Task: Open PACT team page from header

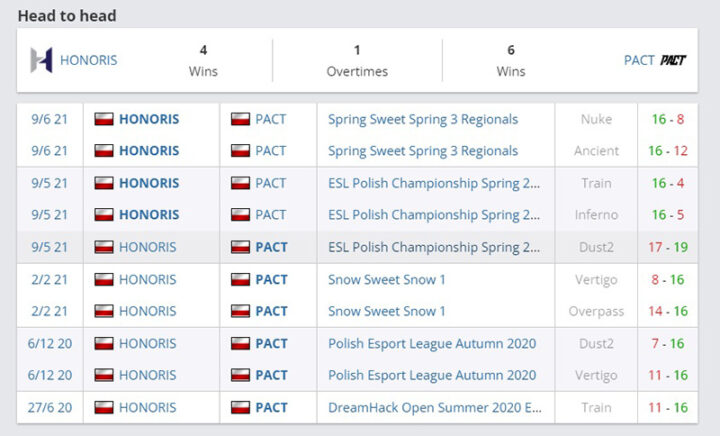Action: 639,60
